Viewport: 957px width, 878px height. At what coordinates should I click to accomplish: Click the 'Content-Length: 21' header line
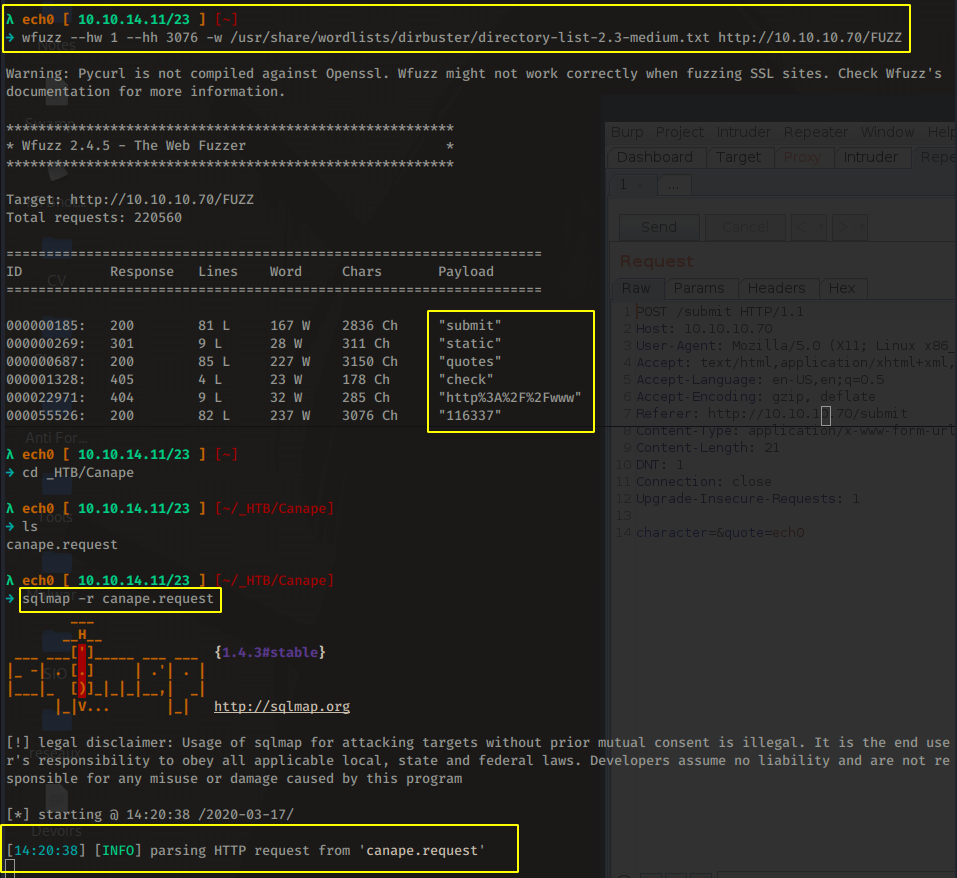pyautogui.click(x=708, y=448)
